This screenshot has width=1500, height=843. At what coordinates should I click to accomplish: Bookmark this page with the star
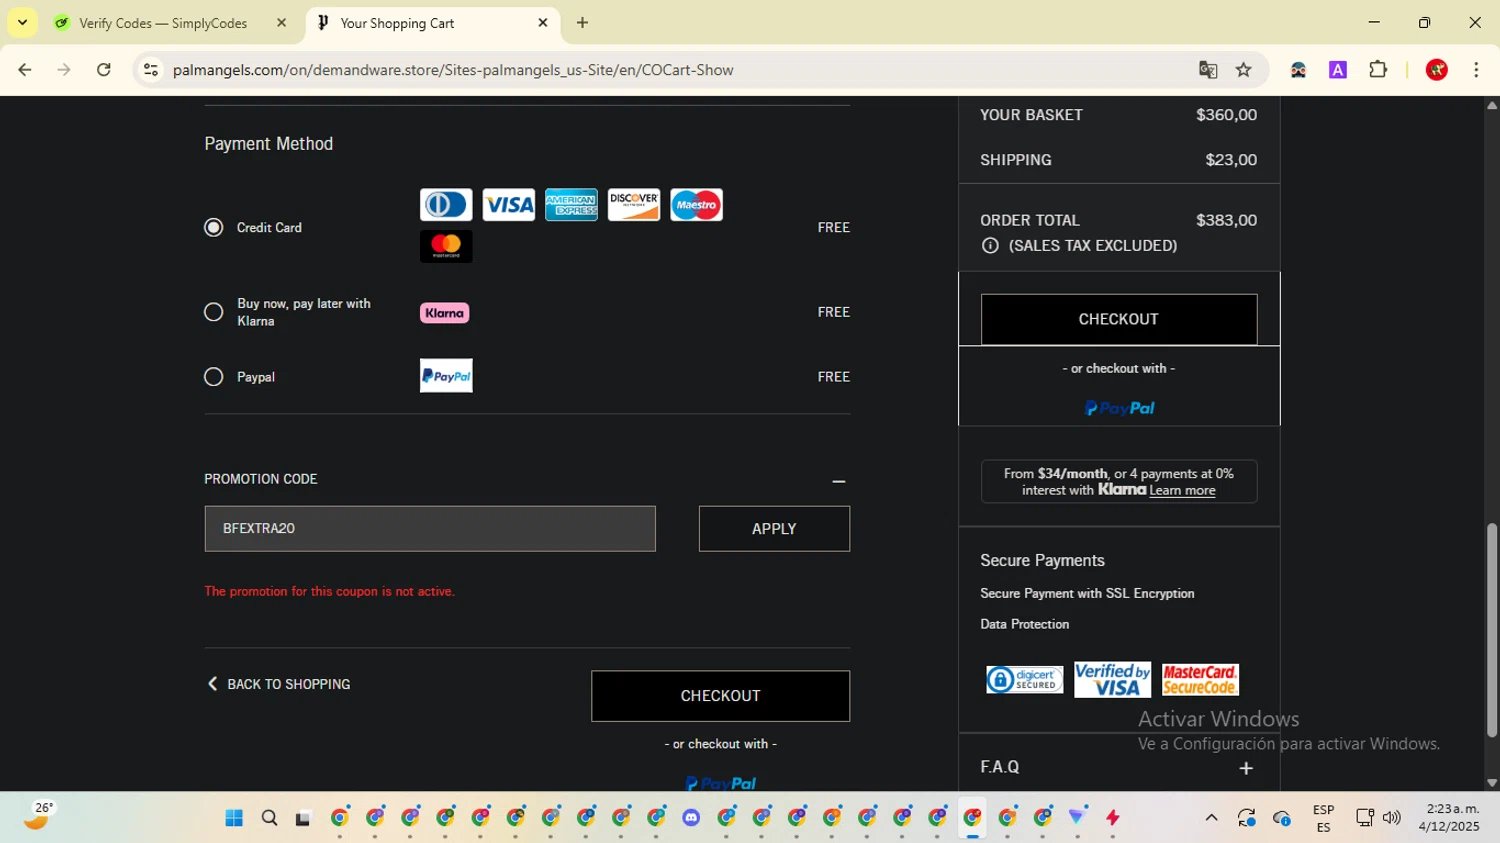[1244, 70]
